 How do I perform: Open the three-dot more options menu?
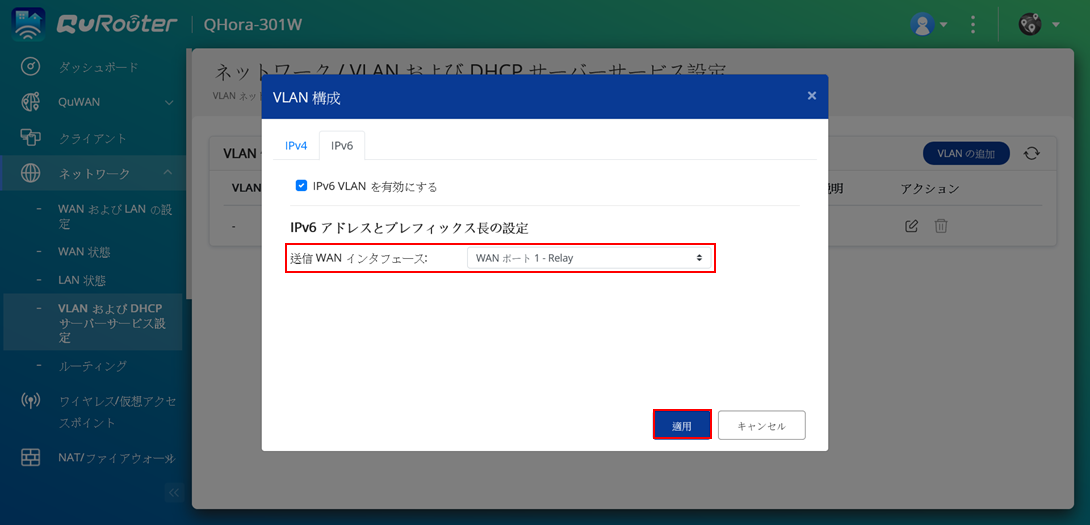(973, 25)
